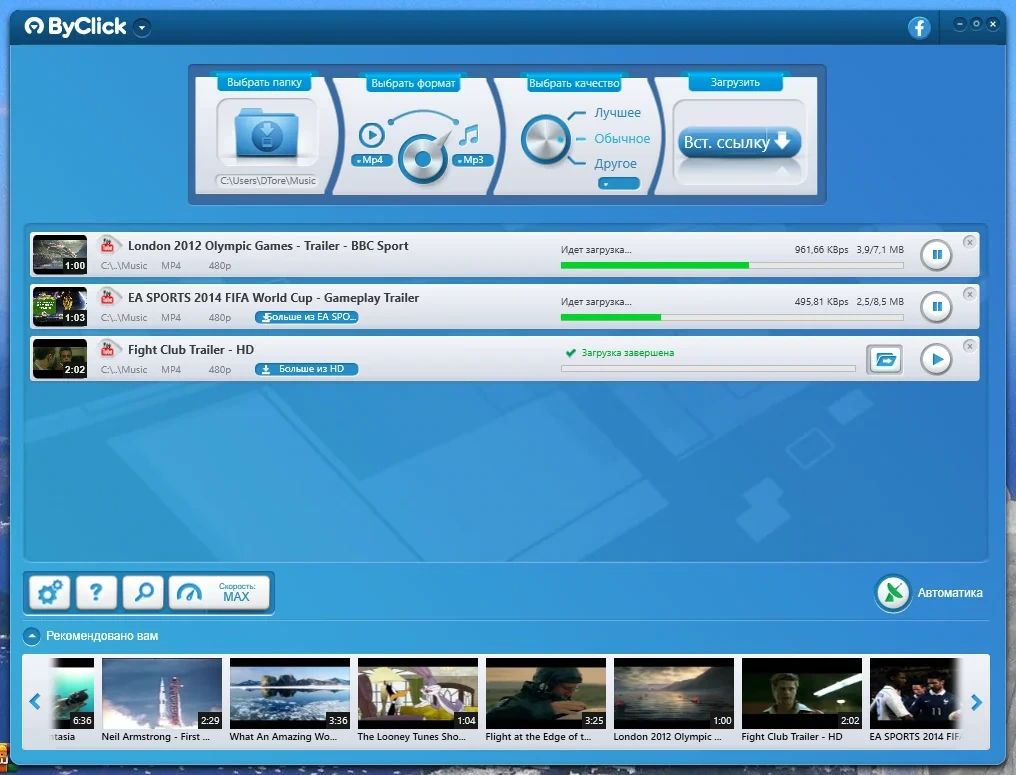This screenshot has height=775, width=1016.
Task: Click YouTube icon of London 2012 row
Action: pos(108,246)
